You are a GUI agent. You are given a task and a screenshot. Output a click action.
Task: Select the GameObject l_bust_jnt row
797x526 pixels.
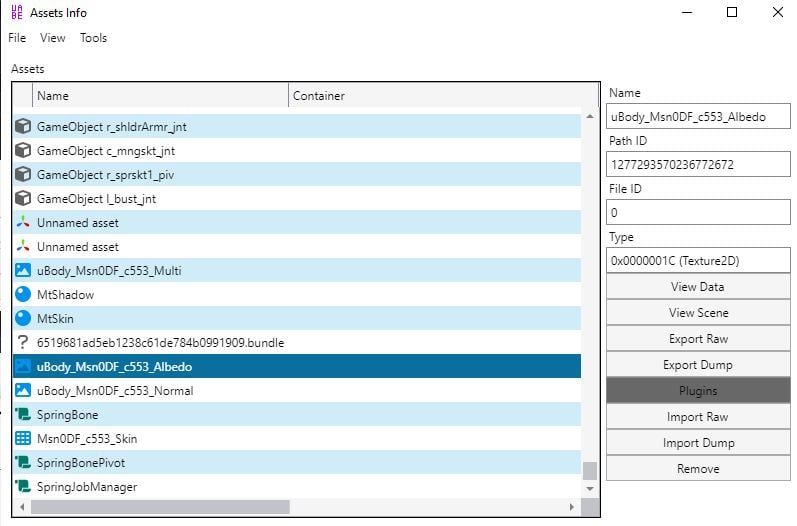click(297, 198)
